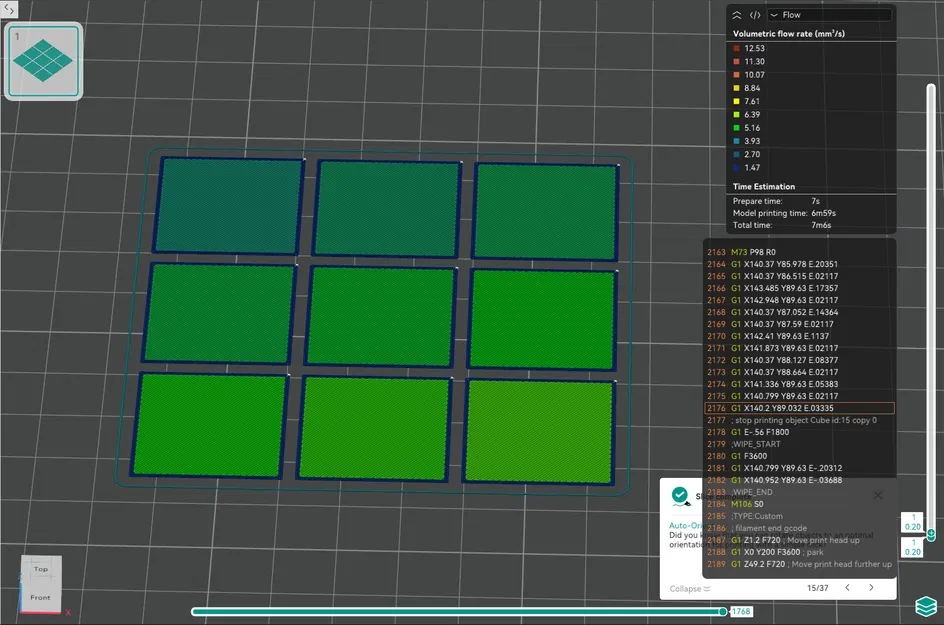Click highlighted G-code line 2176
Image resolution: width=944 pixels, height=625 pixels.
[x=799, y=408]
